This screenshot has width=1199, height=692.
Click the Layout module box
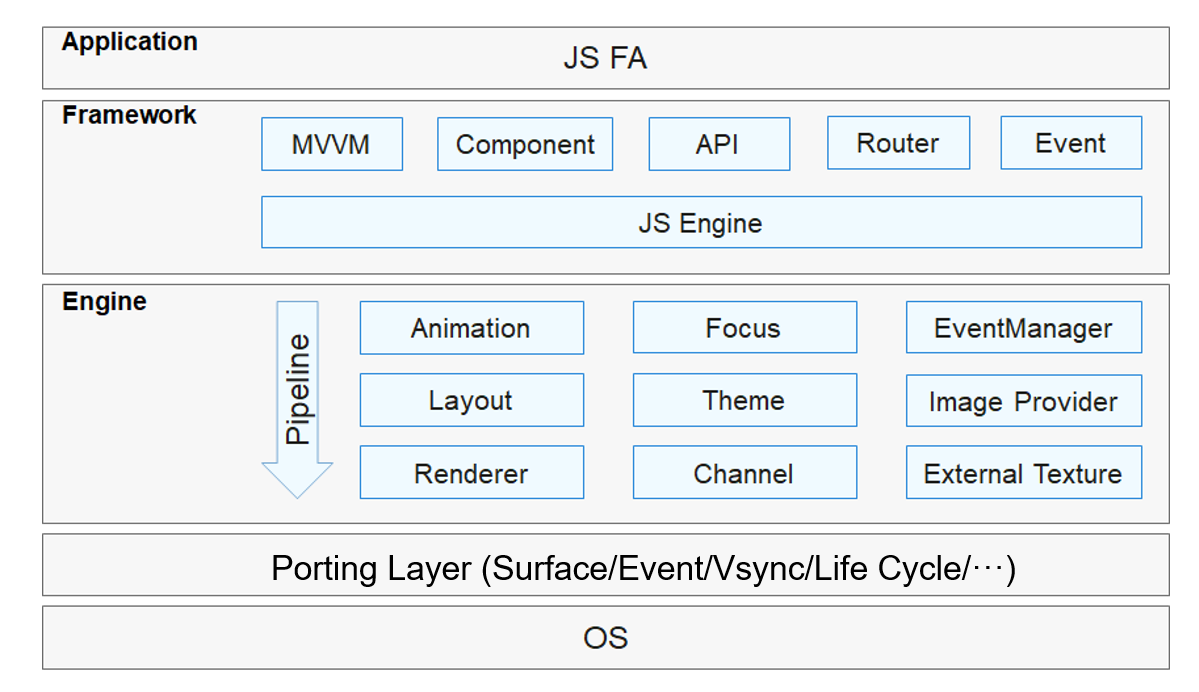(x=471, y=400)
